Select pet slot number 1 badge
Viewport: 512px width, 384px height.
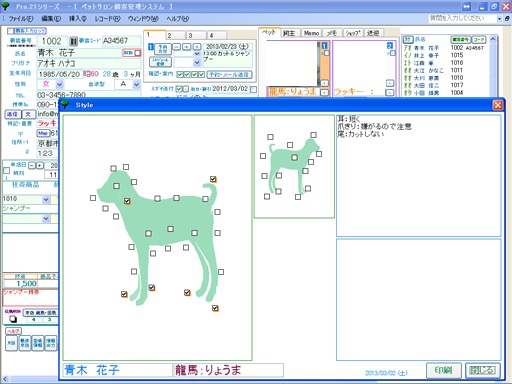click(324, 45)
